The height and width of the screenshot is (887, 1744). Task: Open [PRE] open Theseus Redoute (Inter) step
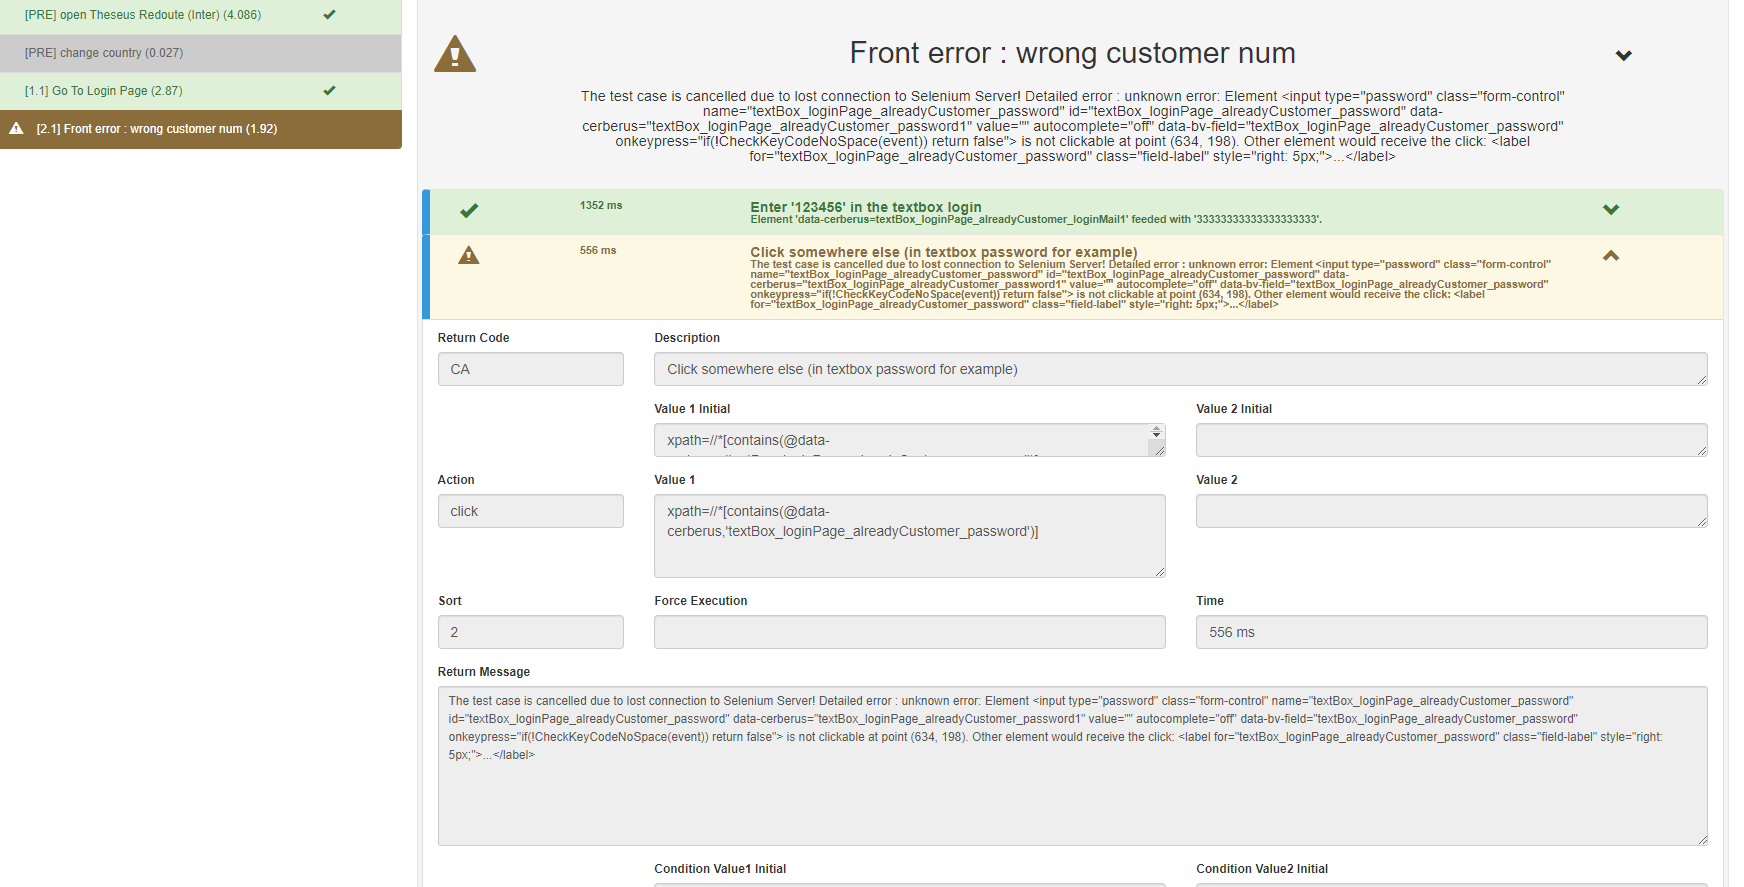201,15
